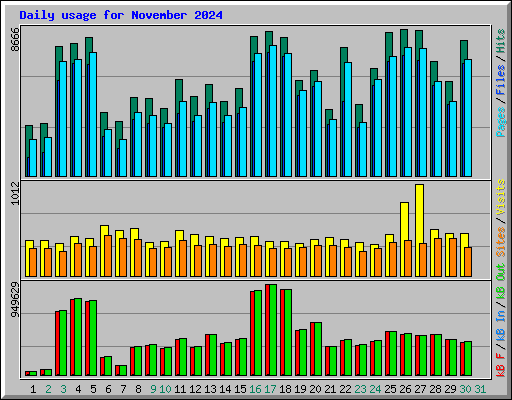This screenshot has width=512, height=400.
Task: Click day 8 on the x-axis
Action: tap(138, 389)
